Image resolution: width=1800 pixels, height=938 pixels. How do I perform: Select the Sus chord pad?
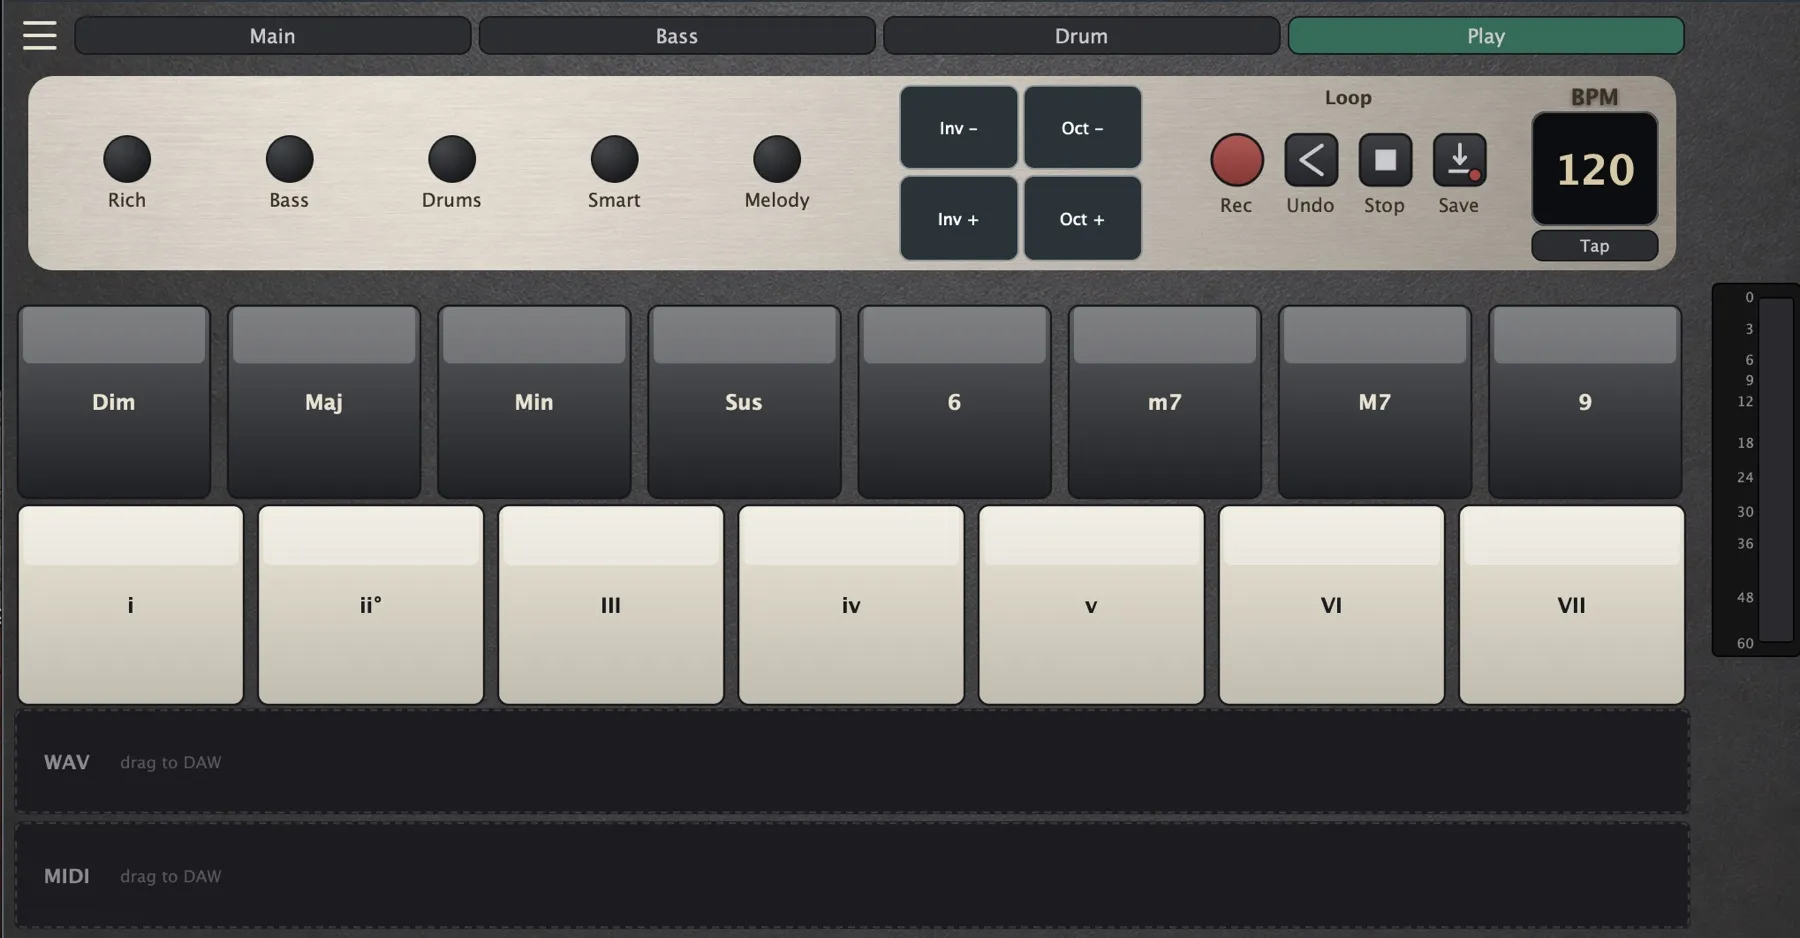point(744,402)
